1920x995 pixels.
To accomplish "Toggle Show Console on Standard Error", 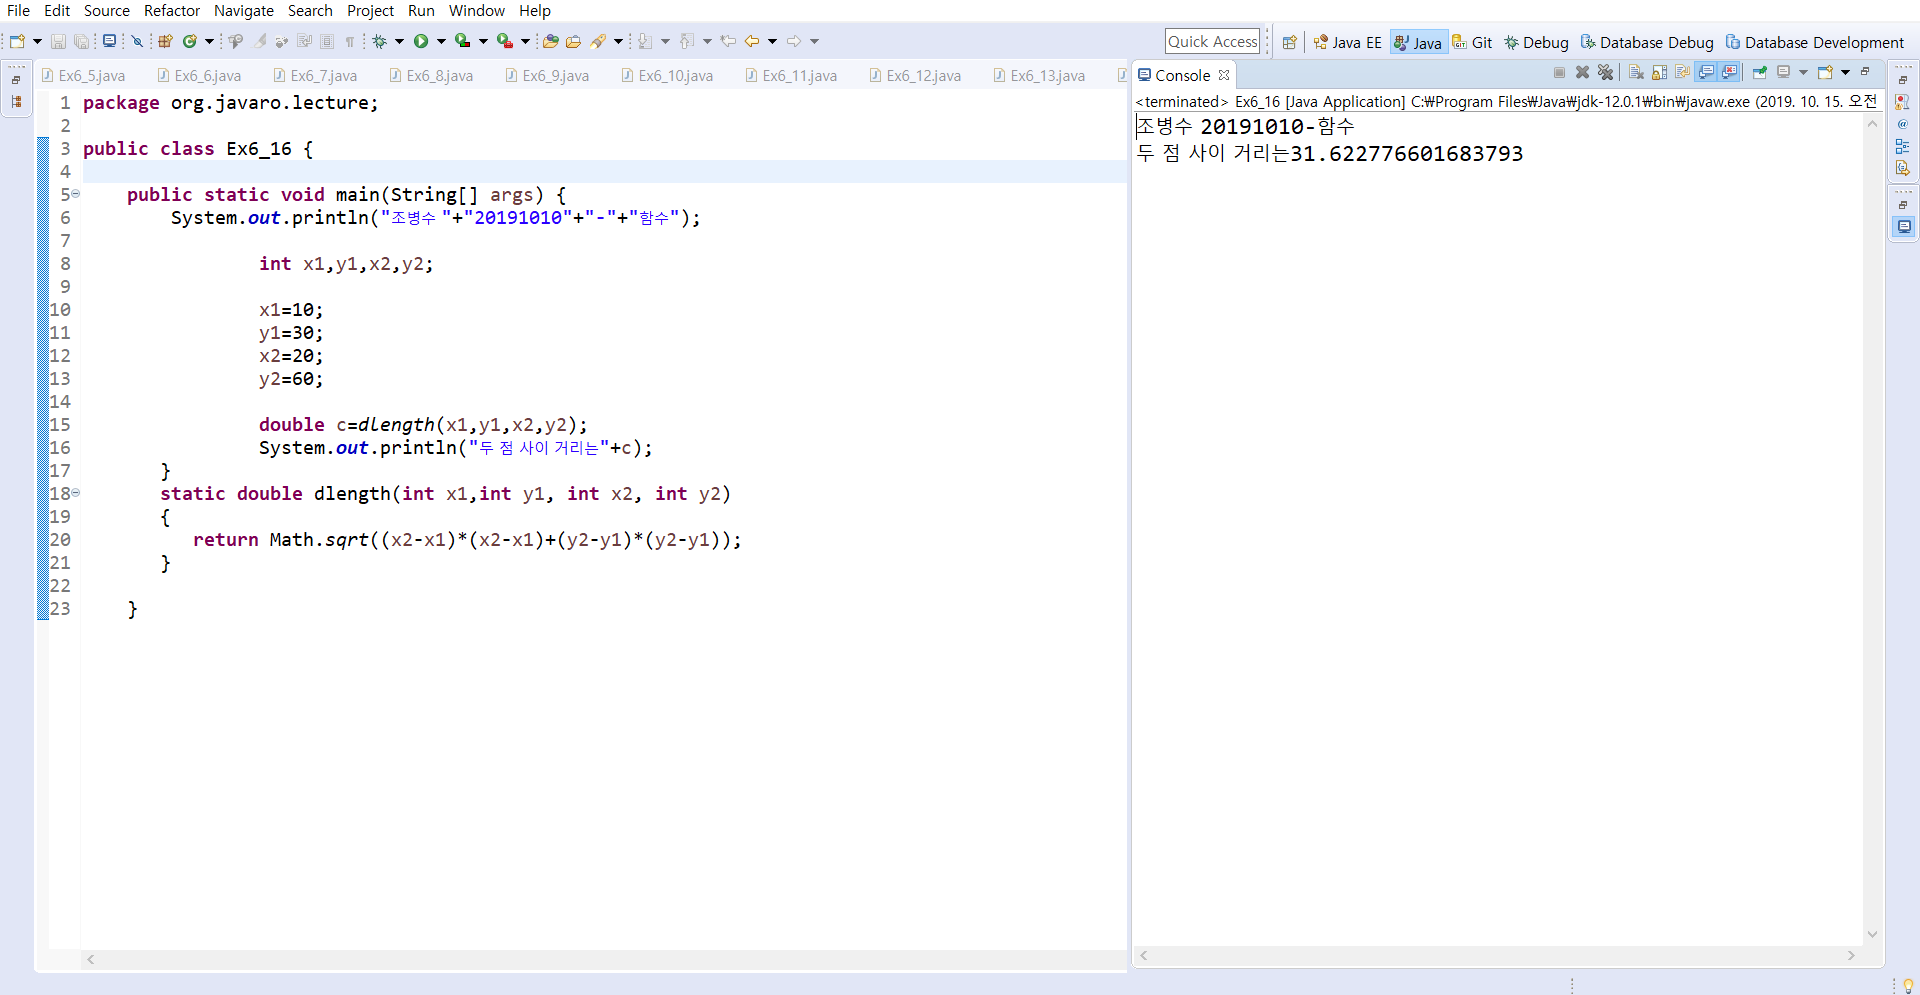I will click(x=1729, y=72).
